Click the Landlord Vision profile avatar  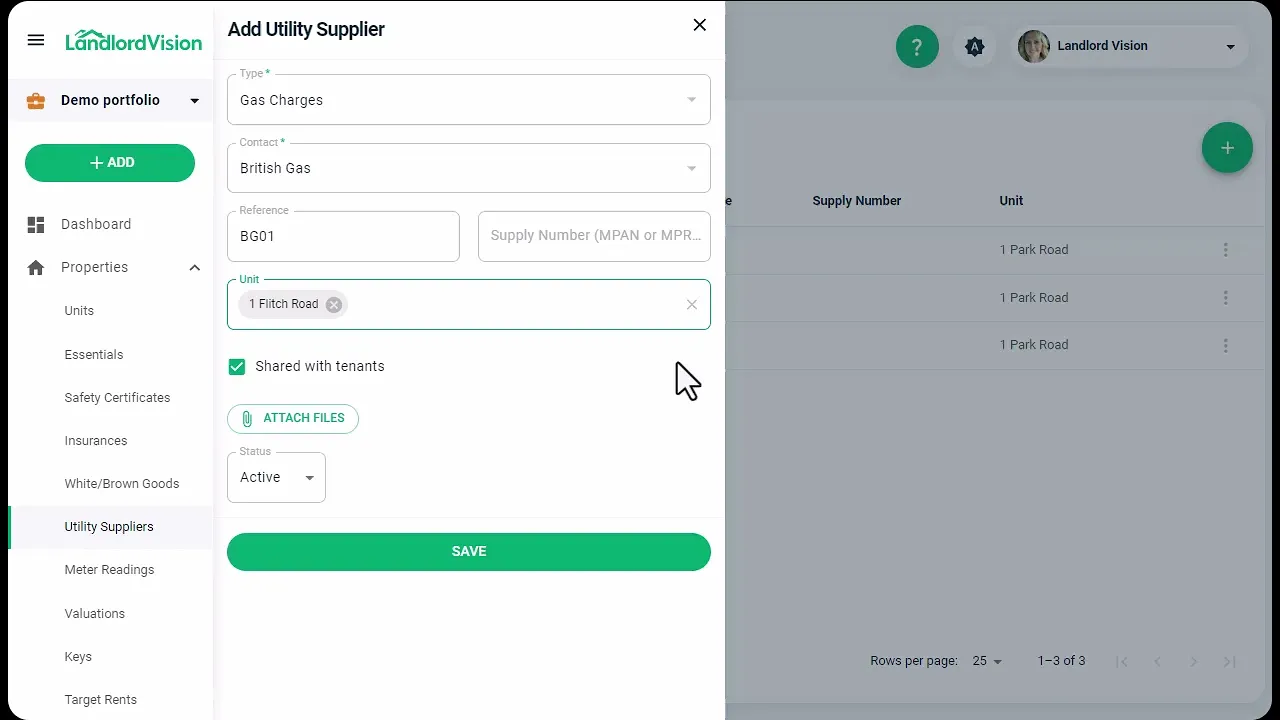tap(1034, 46)
